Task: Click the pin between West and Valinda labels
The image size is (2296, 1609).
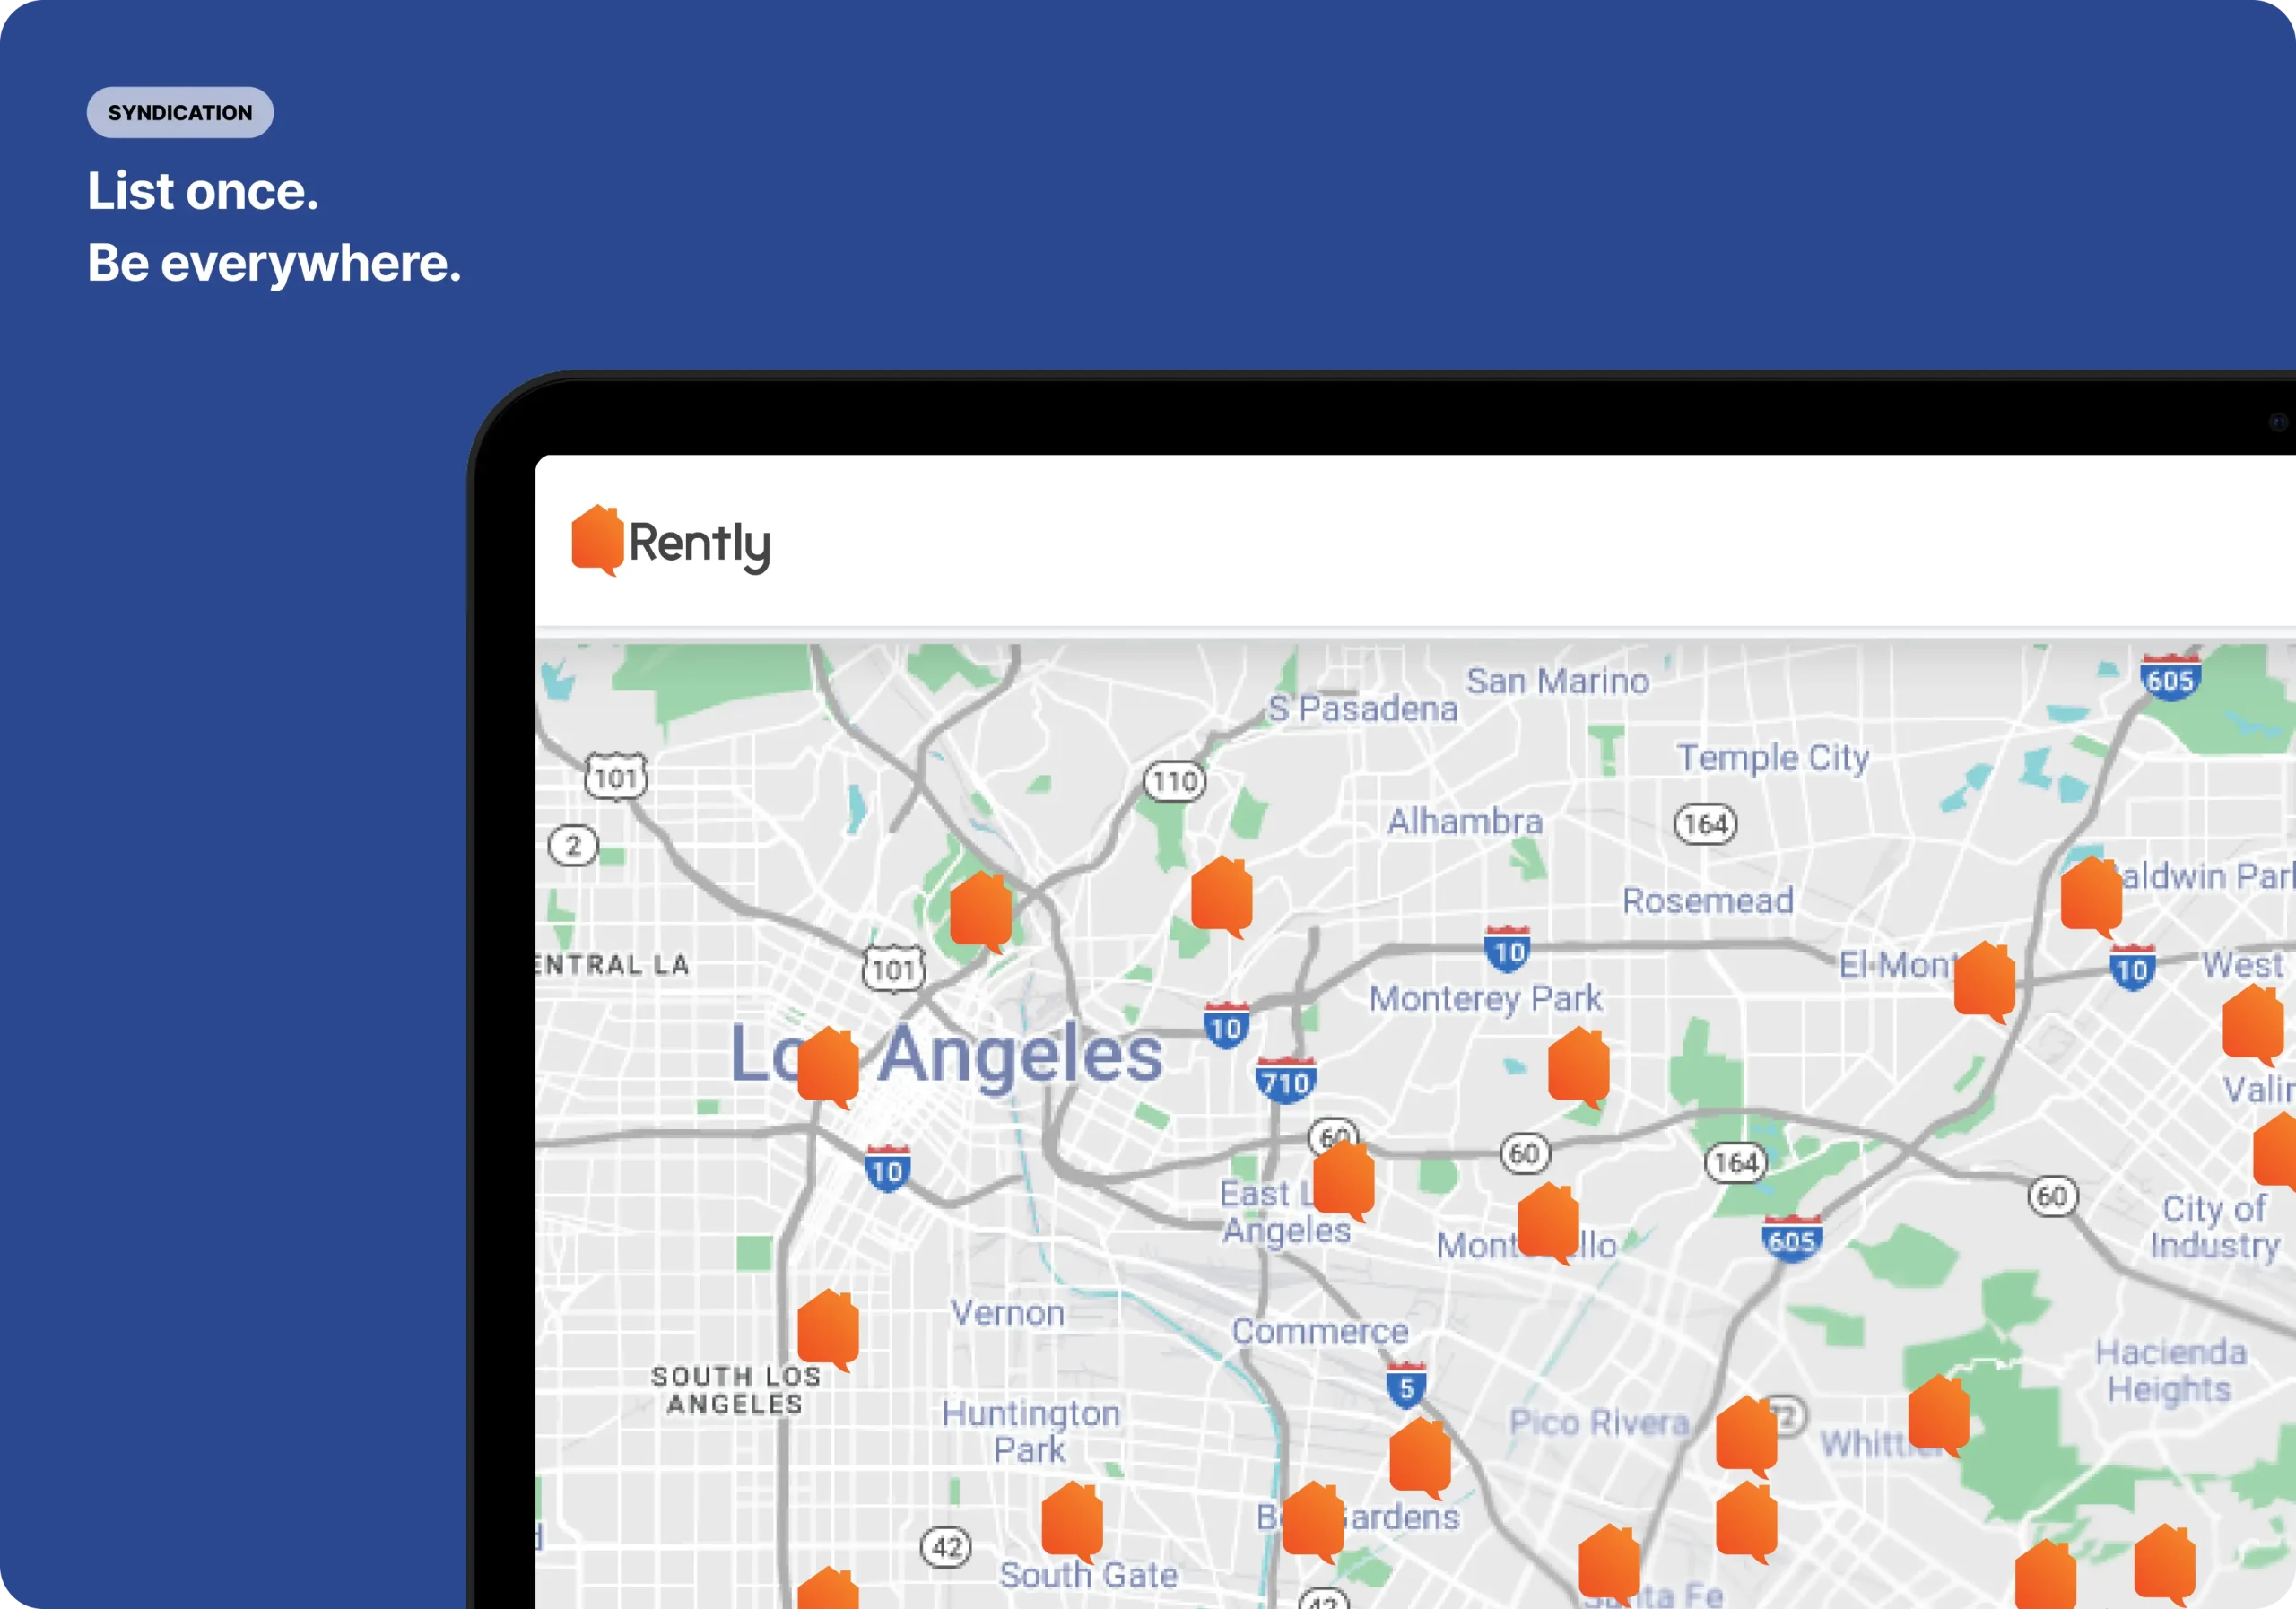Action: [2253, 1025]
